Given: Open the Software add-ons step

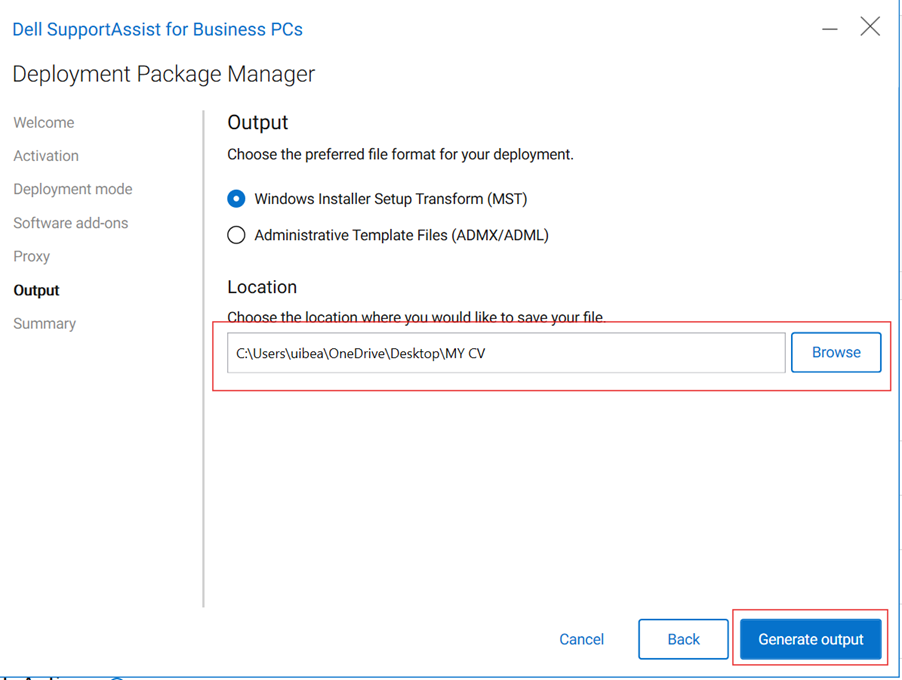Looking at the screenshot, I should [70, 222].
